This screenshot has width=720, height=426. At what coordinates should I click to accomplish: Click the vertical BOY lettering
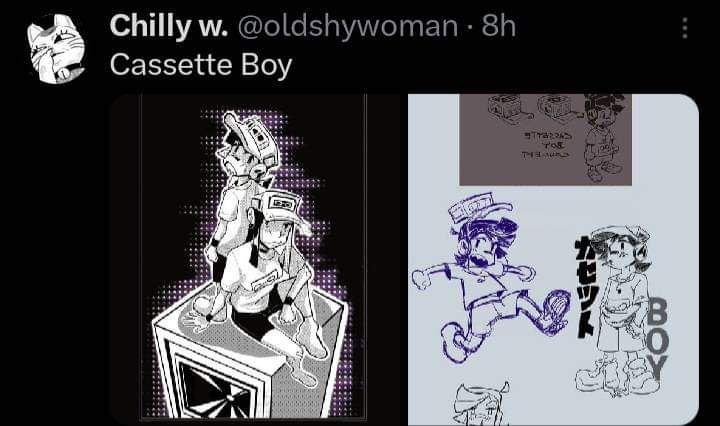(658, 339)
